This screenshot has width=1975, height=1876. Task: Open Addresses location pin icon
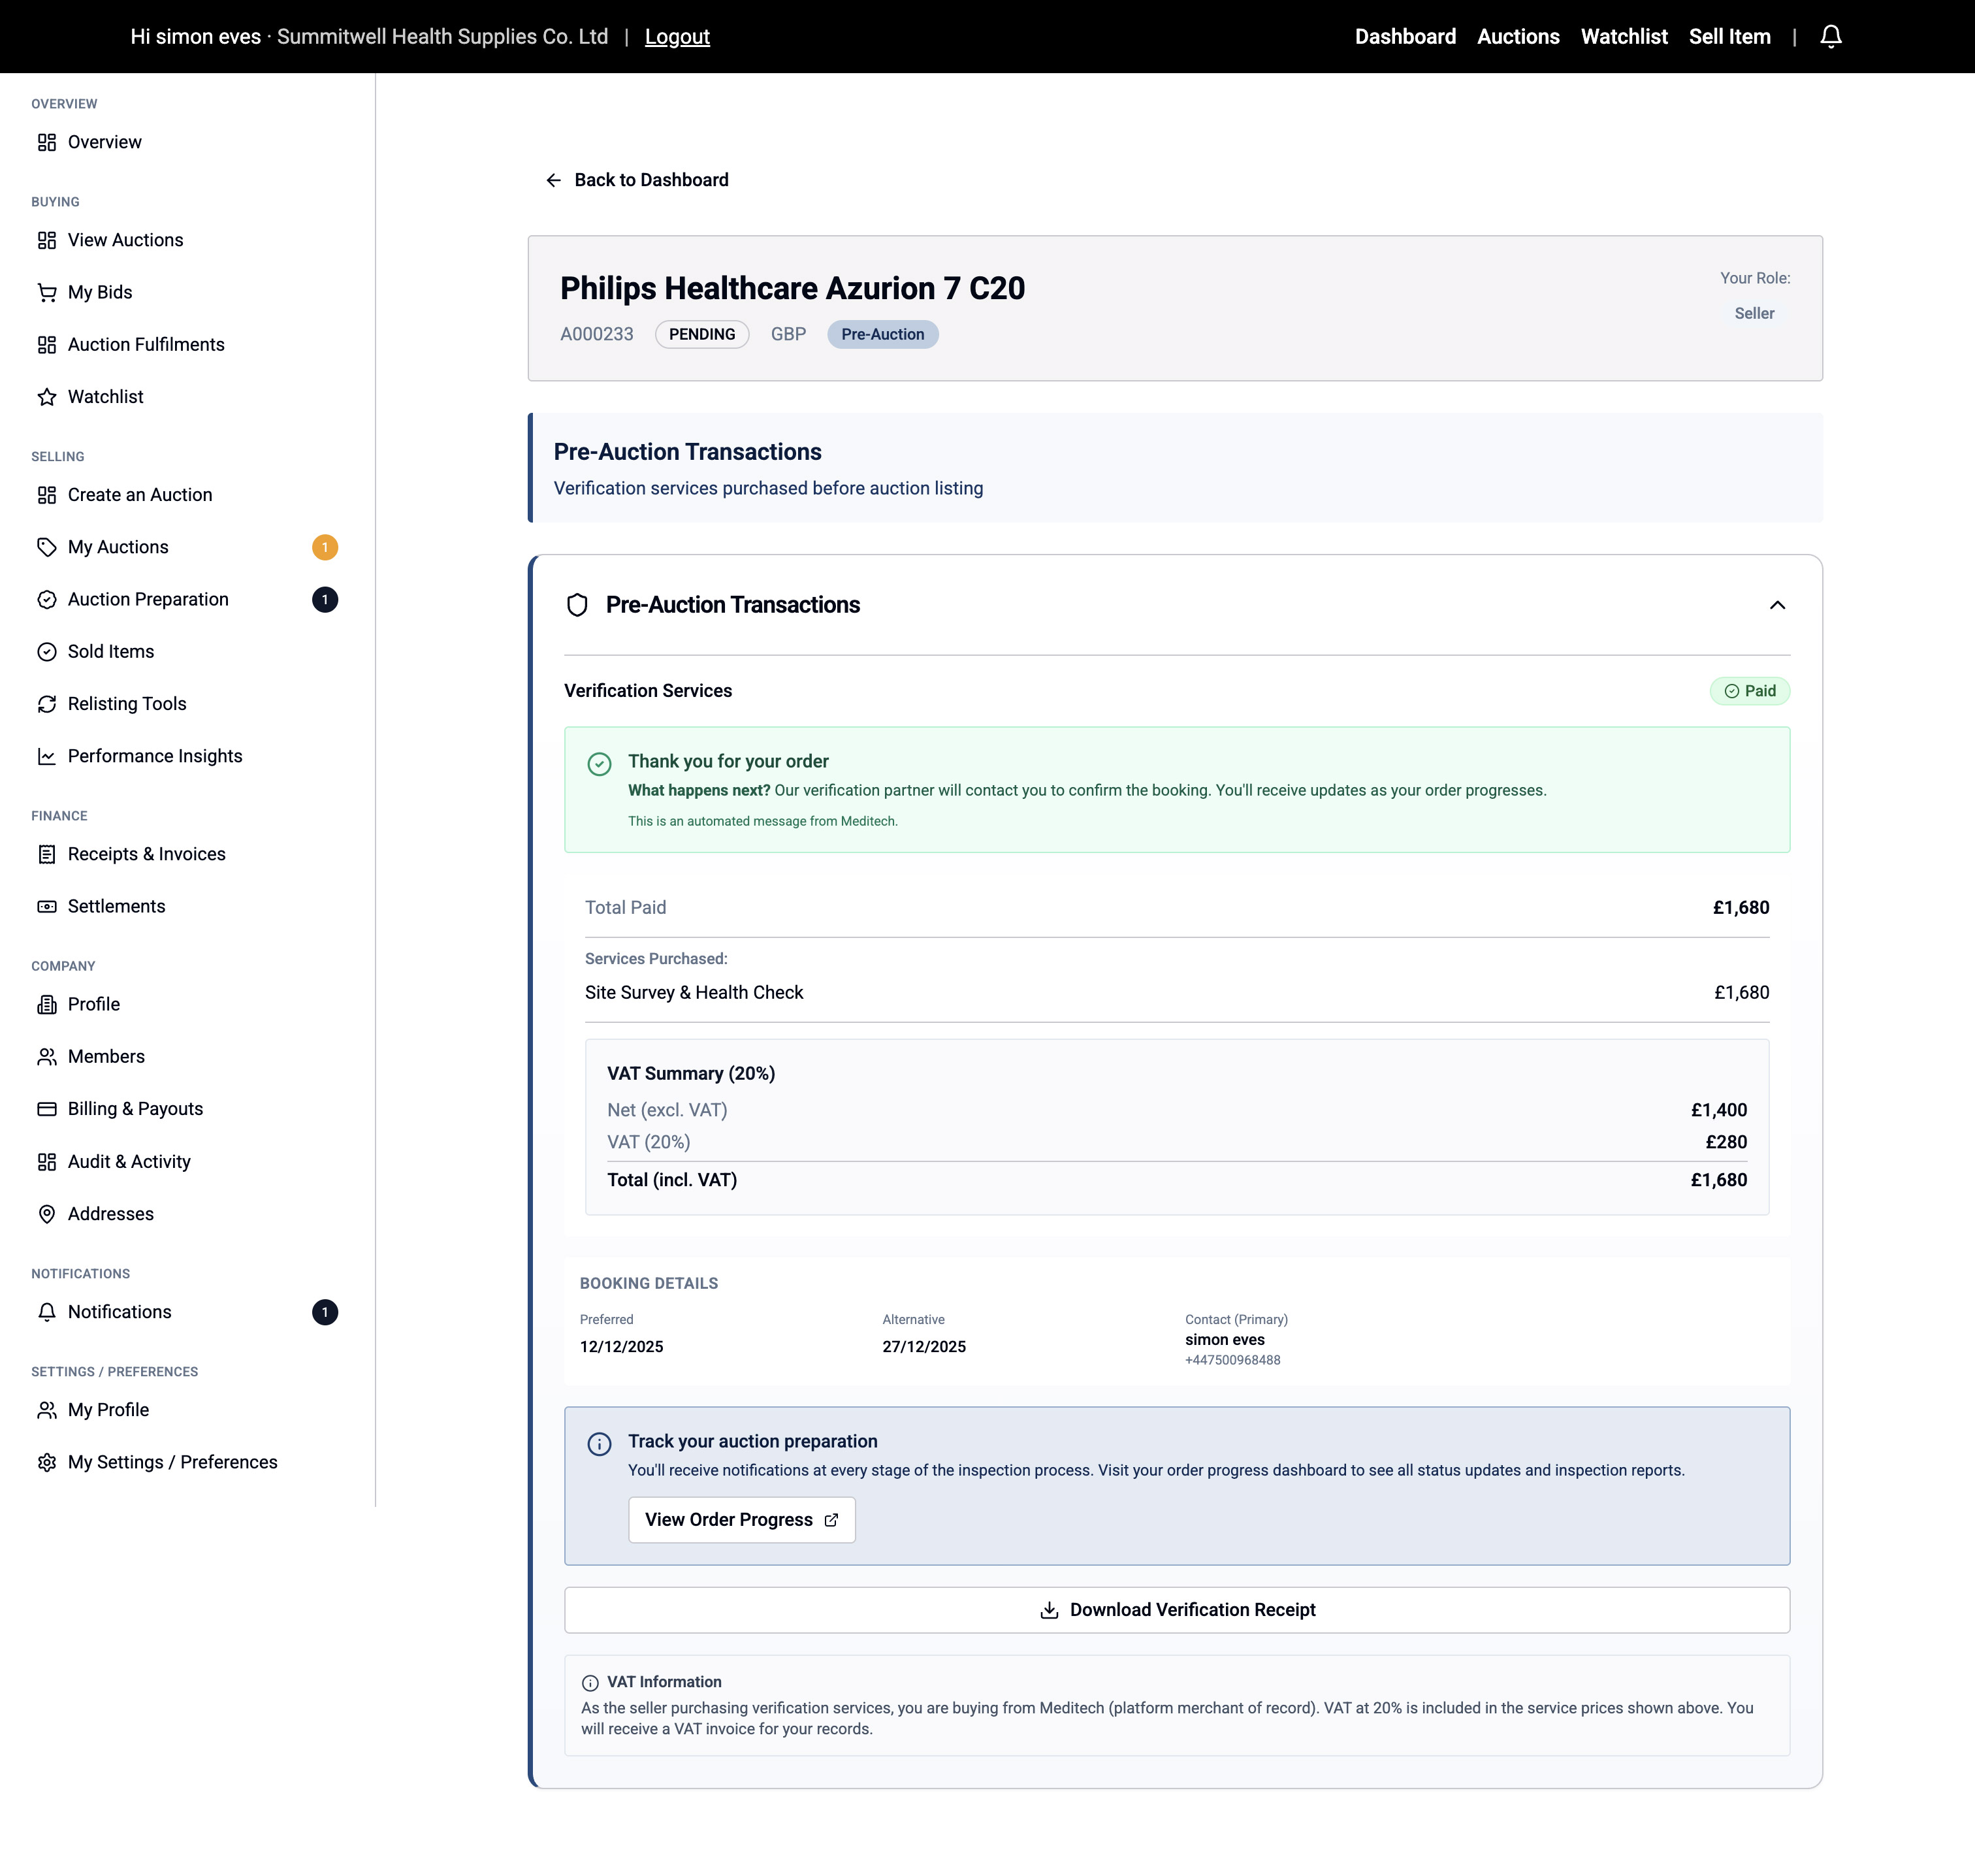47,1214
